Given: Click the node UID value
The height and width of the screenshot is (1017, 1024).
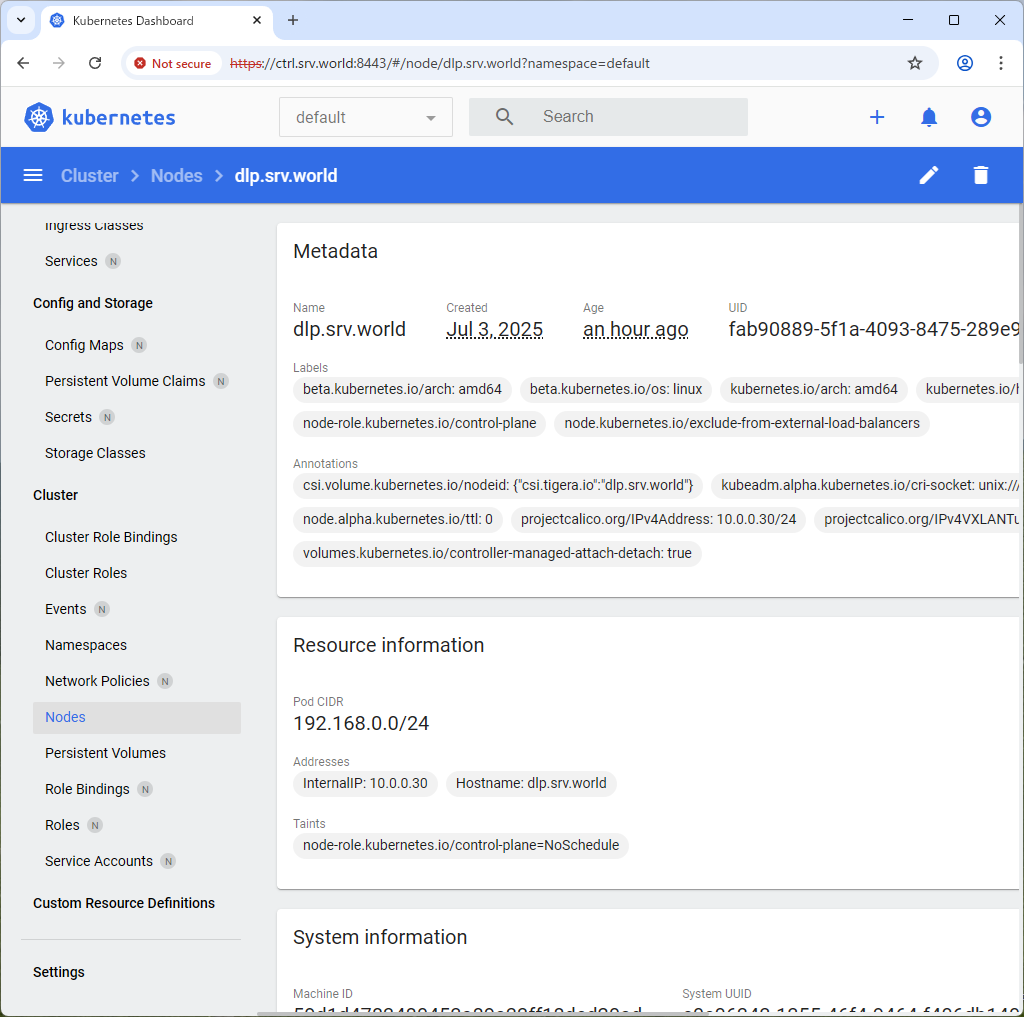Looking at the screenshot, I should coord(874,329).
